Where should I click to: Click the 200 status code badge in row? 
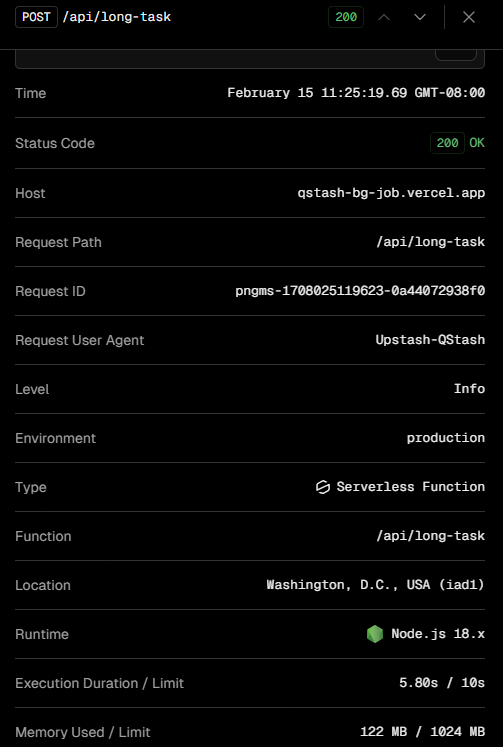point(447,143)
